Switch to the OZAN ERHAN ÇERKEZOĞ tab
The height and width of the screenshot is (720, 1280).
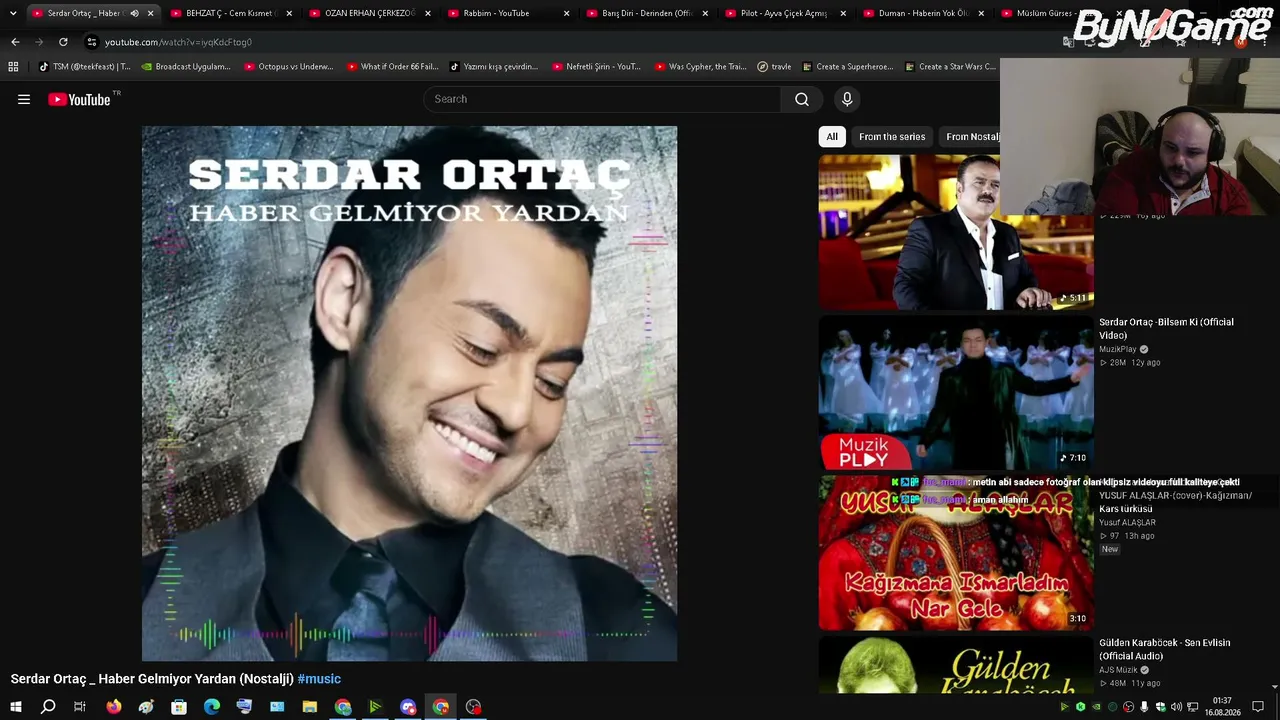pyautogui.click(x=369, y=13)
